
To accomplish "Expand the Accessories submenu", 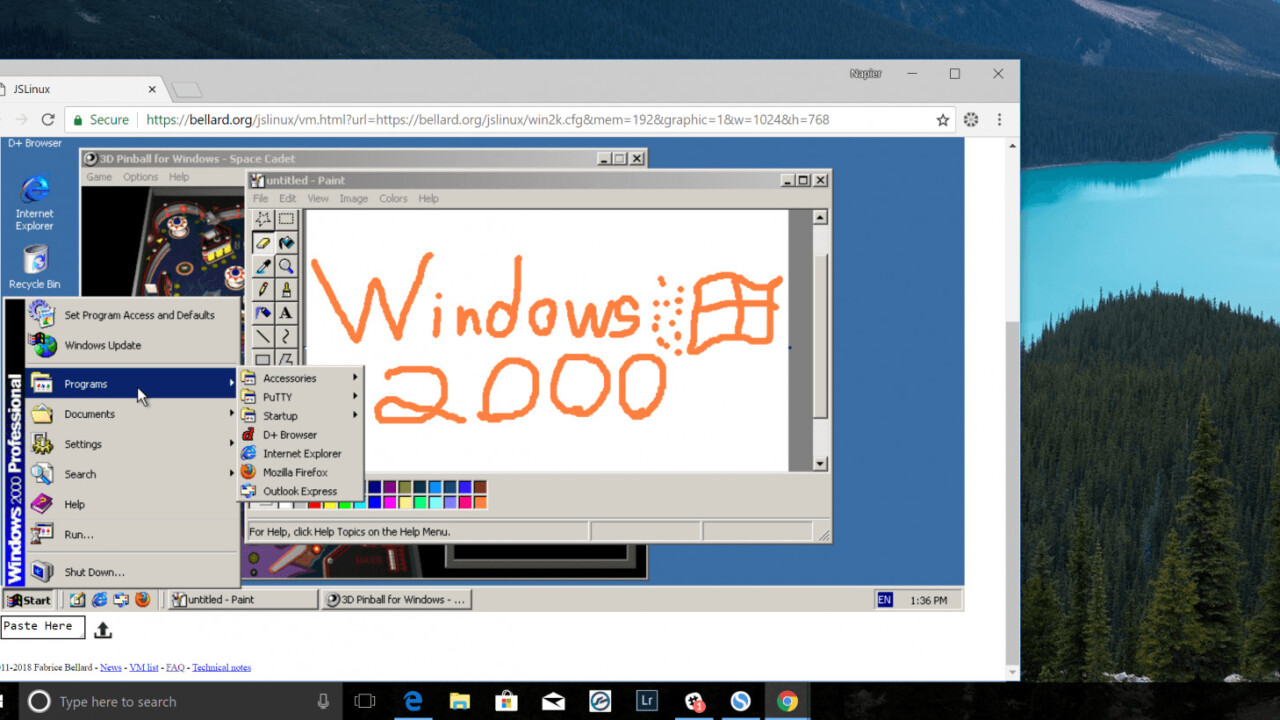I will tap(290, 378).
